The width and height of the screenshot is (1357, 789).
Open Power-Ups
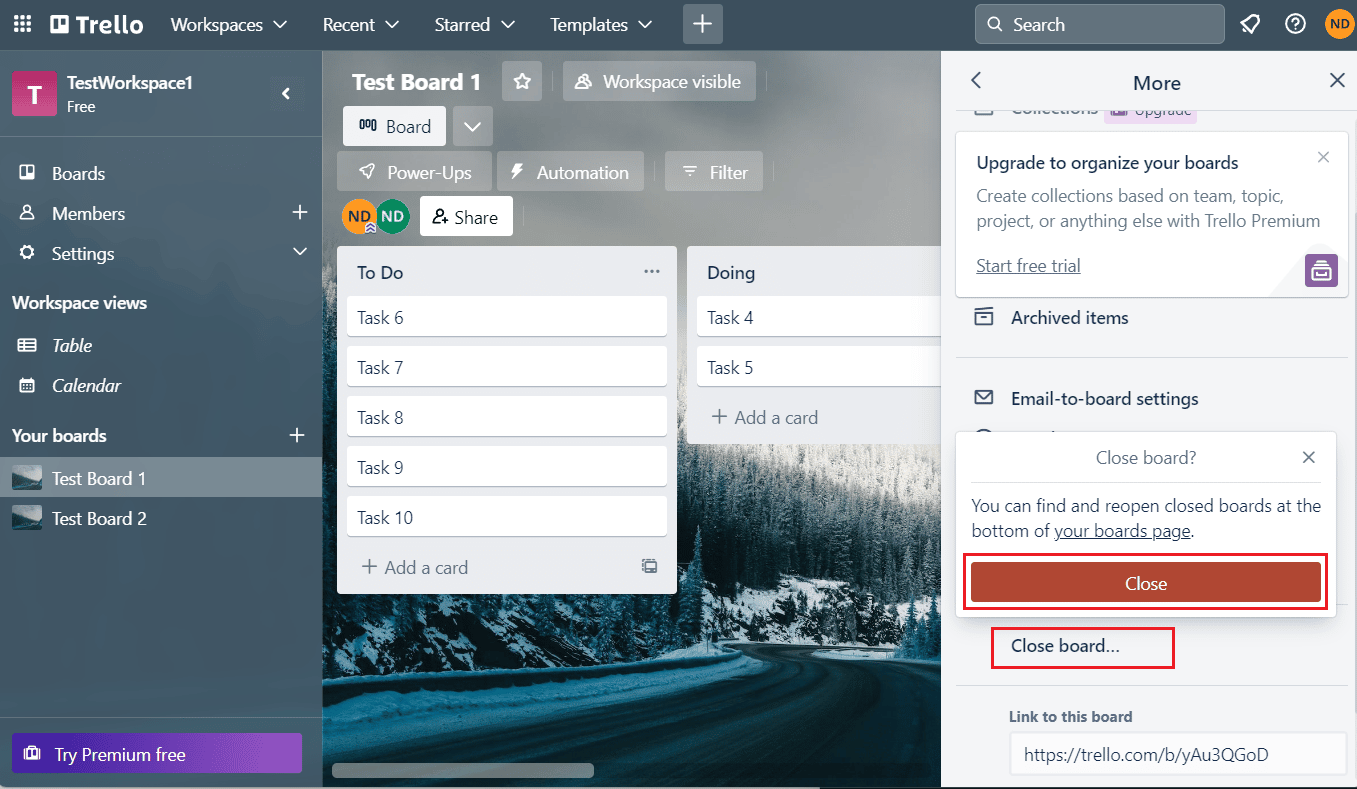[414, 172]
